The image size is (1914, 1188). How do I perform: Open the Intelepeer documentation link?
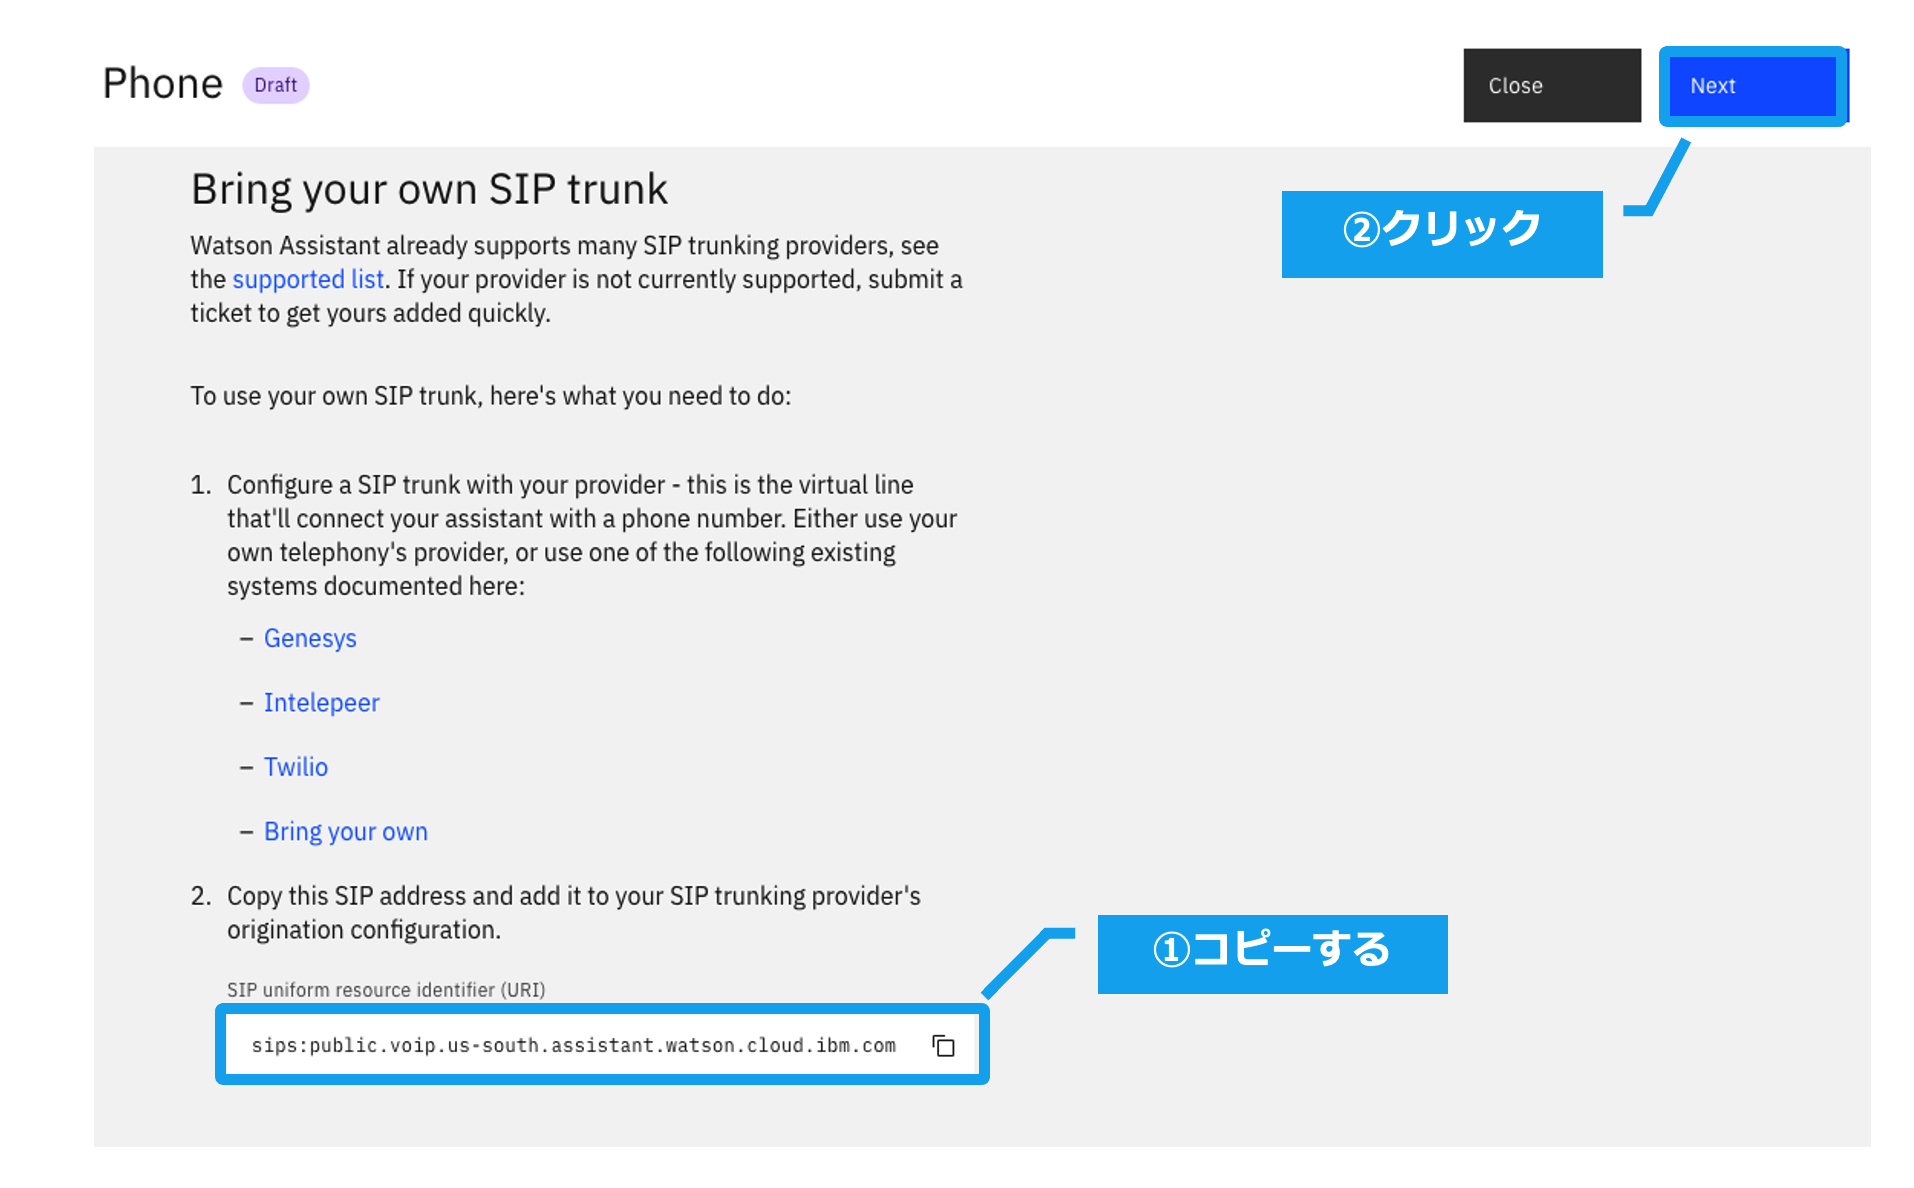coord(321,702)
